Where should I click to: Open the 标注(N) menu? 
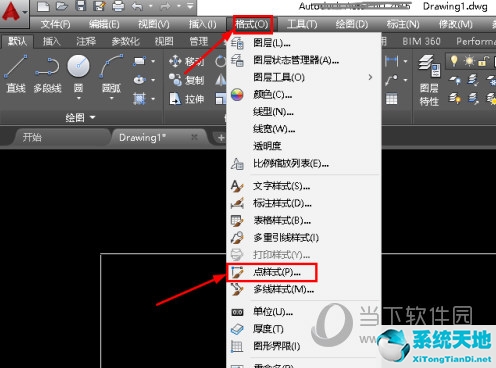(403, 24)
